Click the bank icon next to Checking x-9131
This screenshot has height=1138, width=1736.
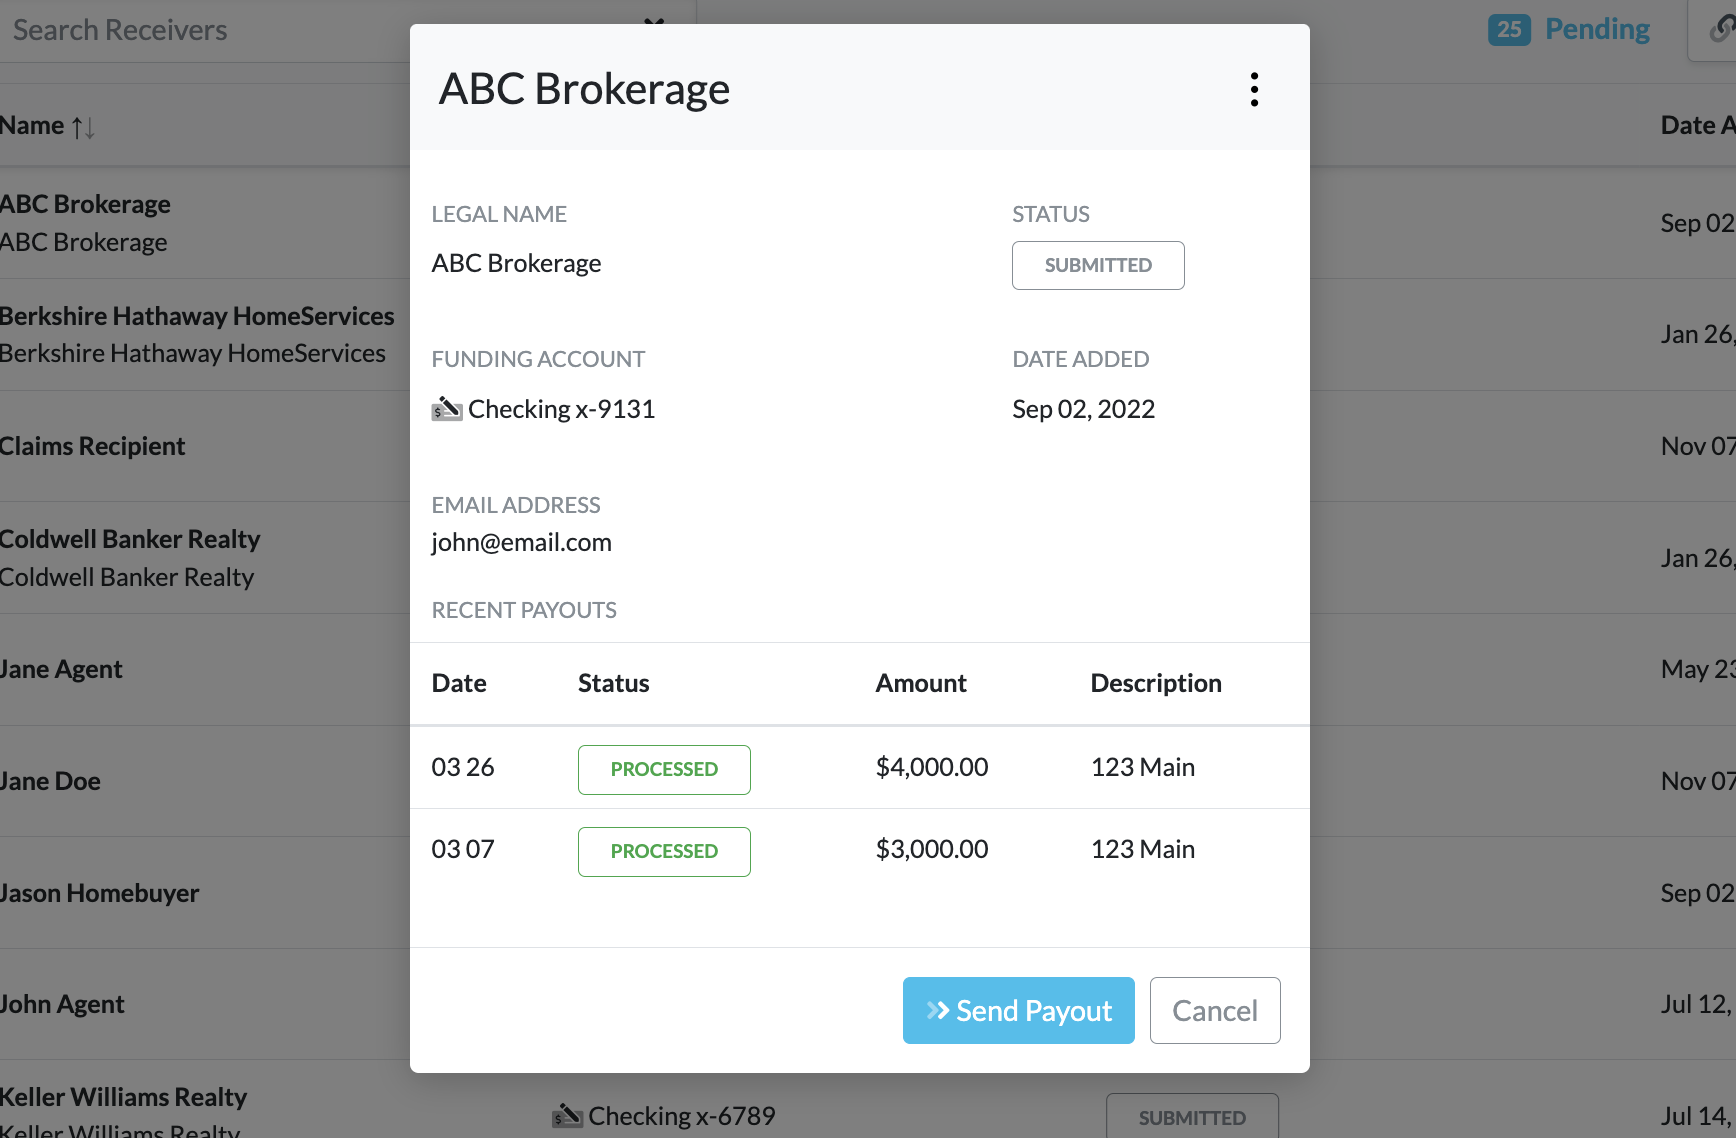click(446, 409)
